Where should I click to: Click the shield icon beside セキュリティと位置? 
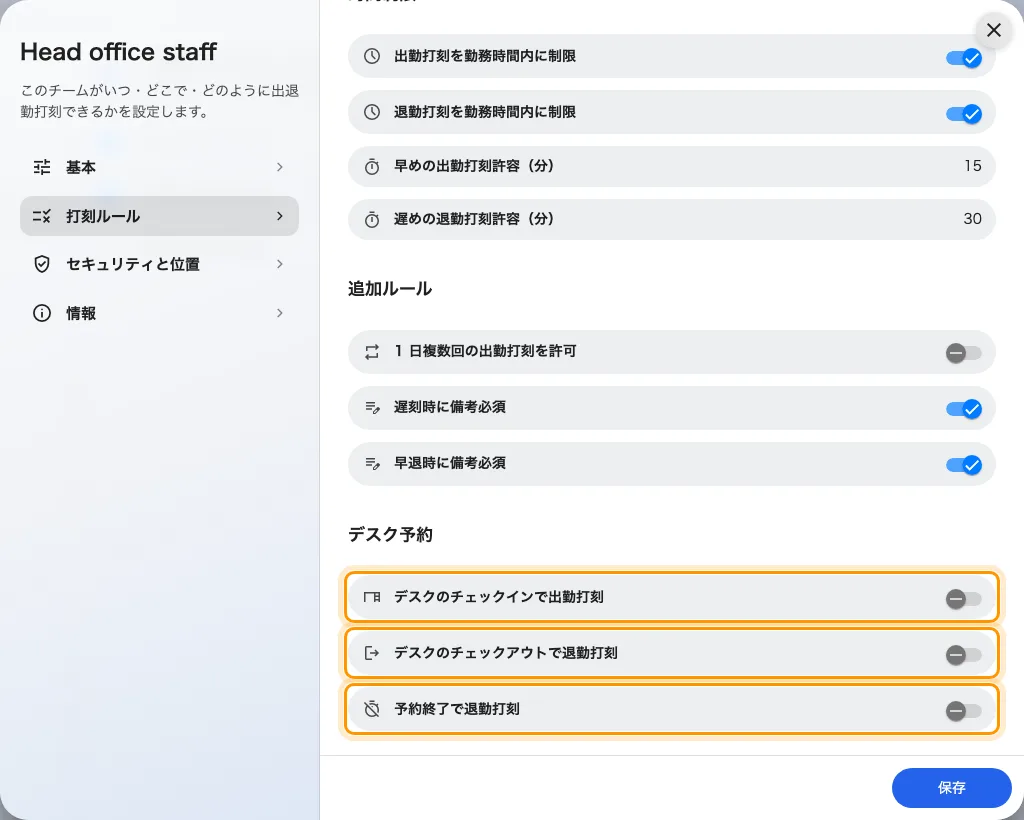pyautogui.click(x=42, y=264)
